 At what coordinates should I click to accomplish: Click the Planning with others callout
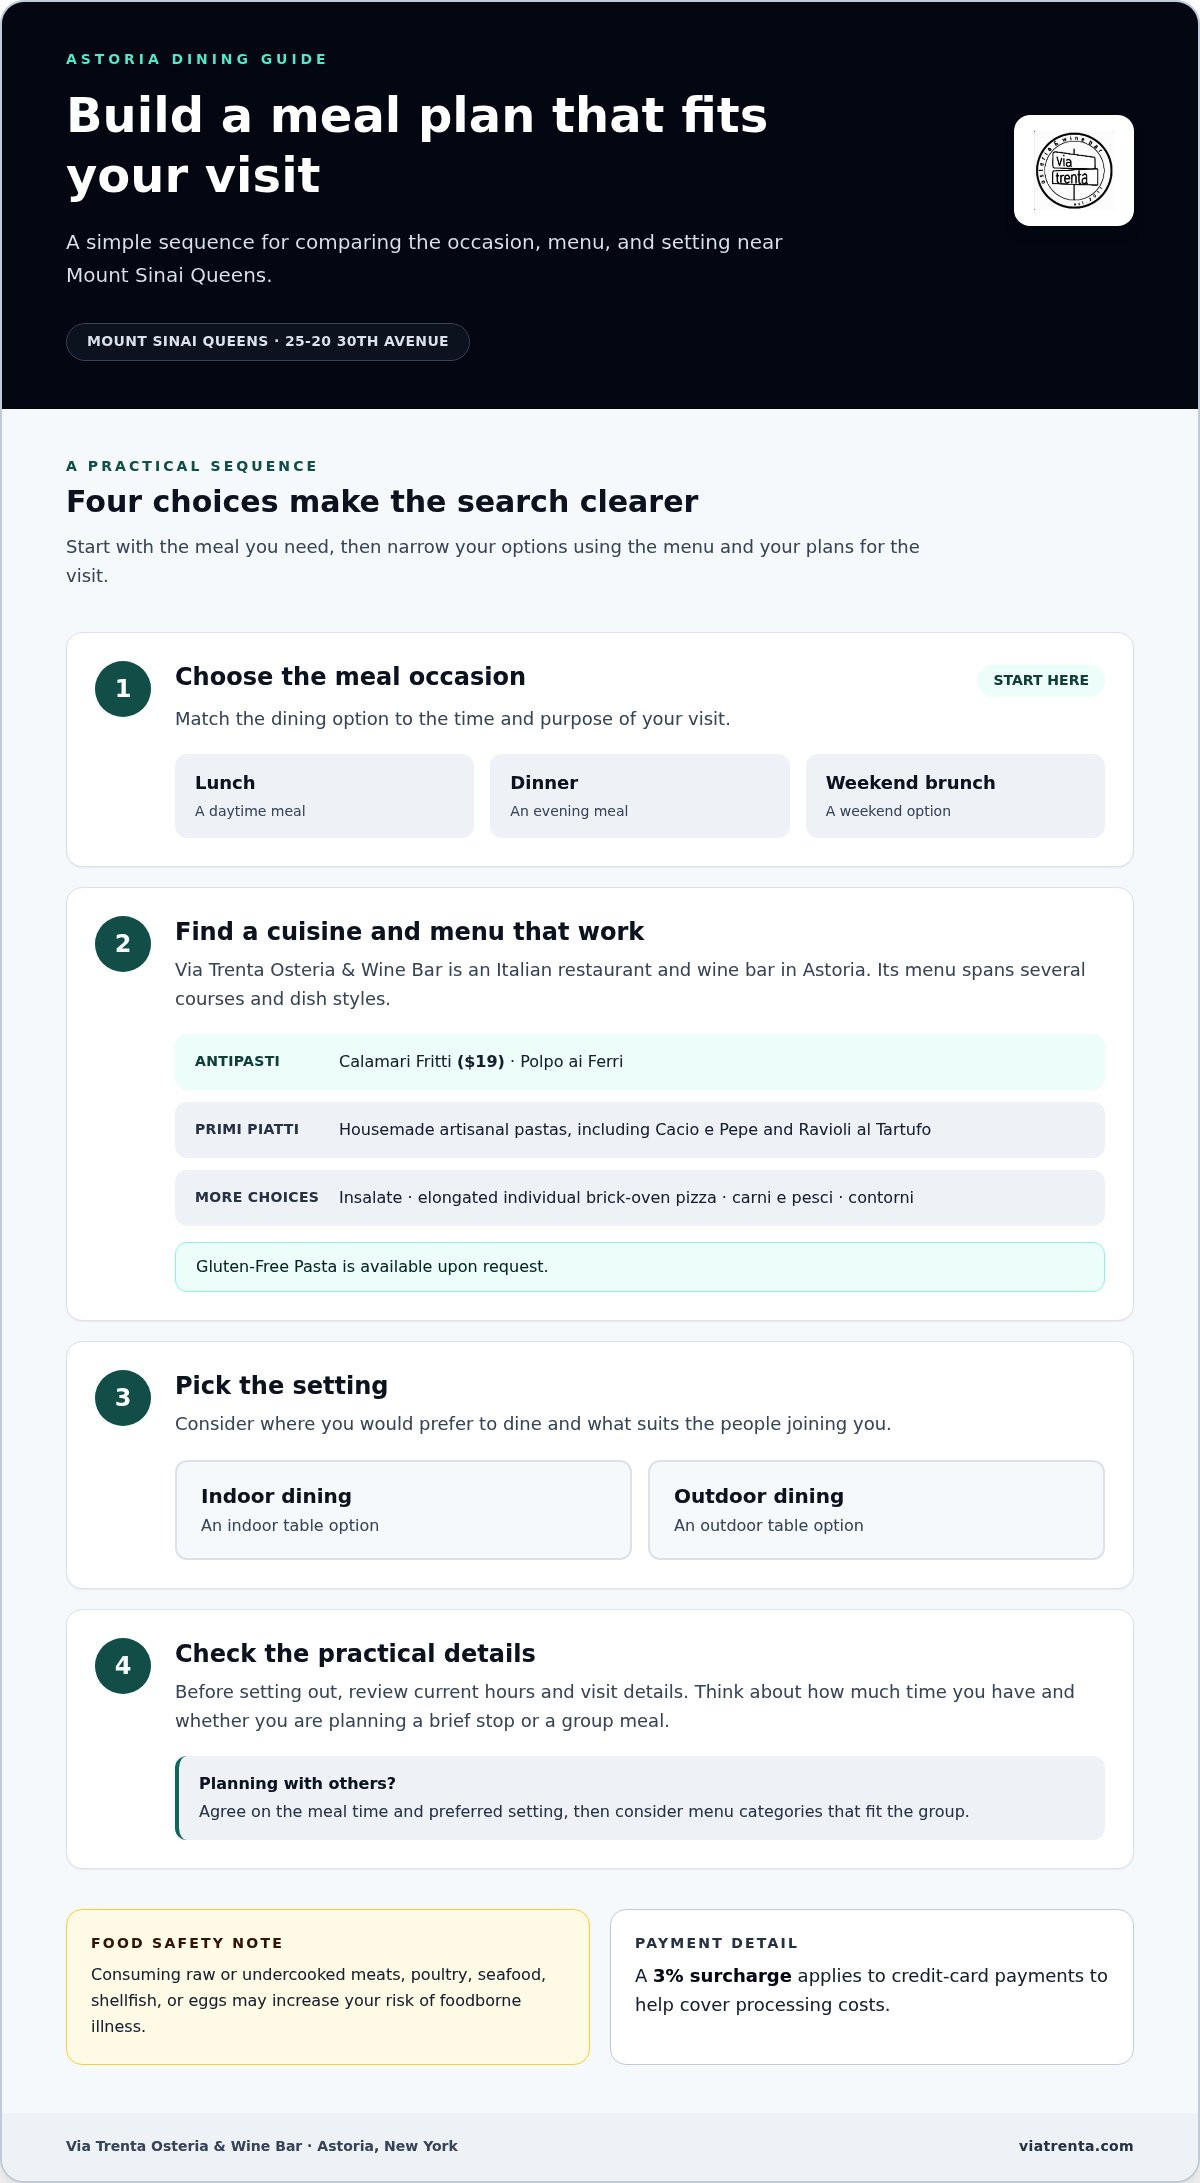pos(640,1798)
